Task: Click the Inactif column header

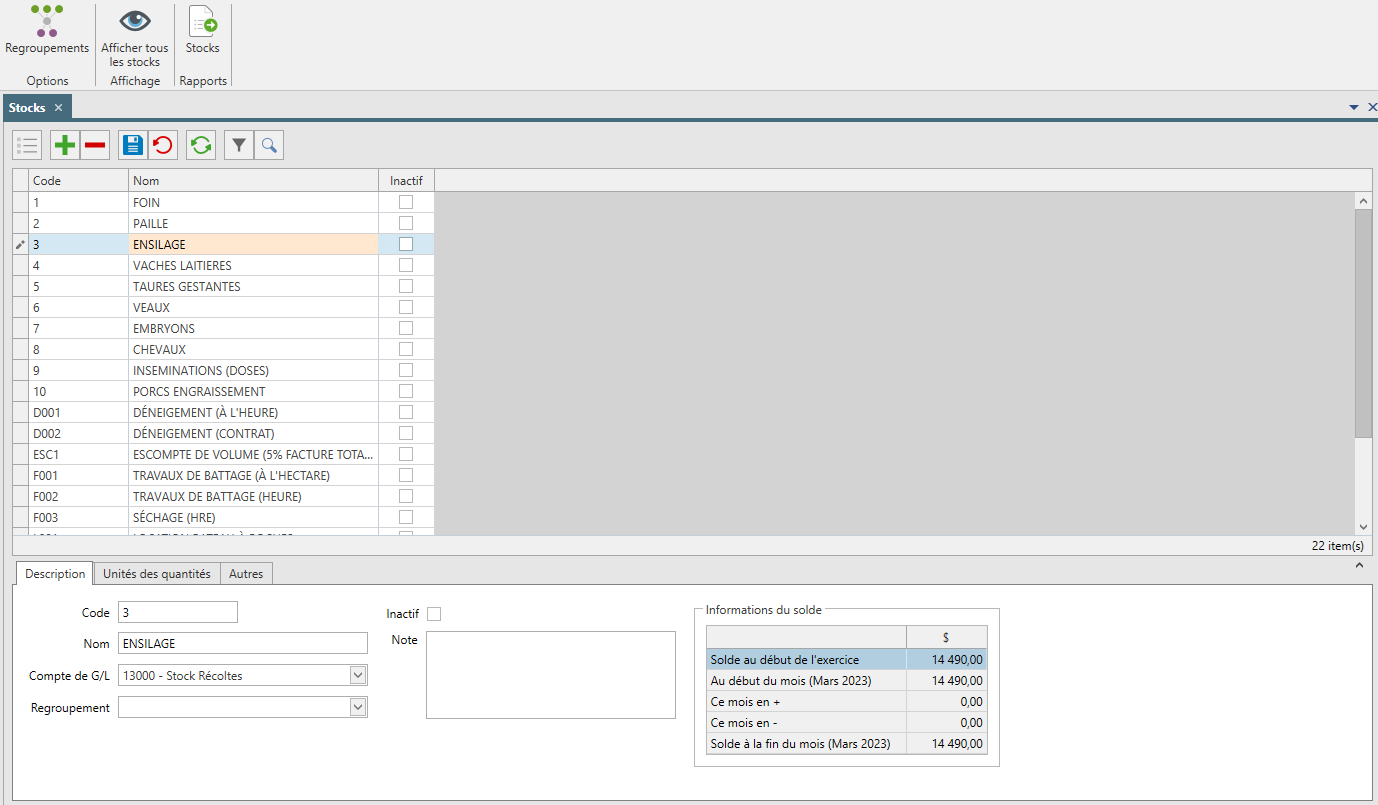Action: [407, 181]
